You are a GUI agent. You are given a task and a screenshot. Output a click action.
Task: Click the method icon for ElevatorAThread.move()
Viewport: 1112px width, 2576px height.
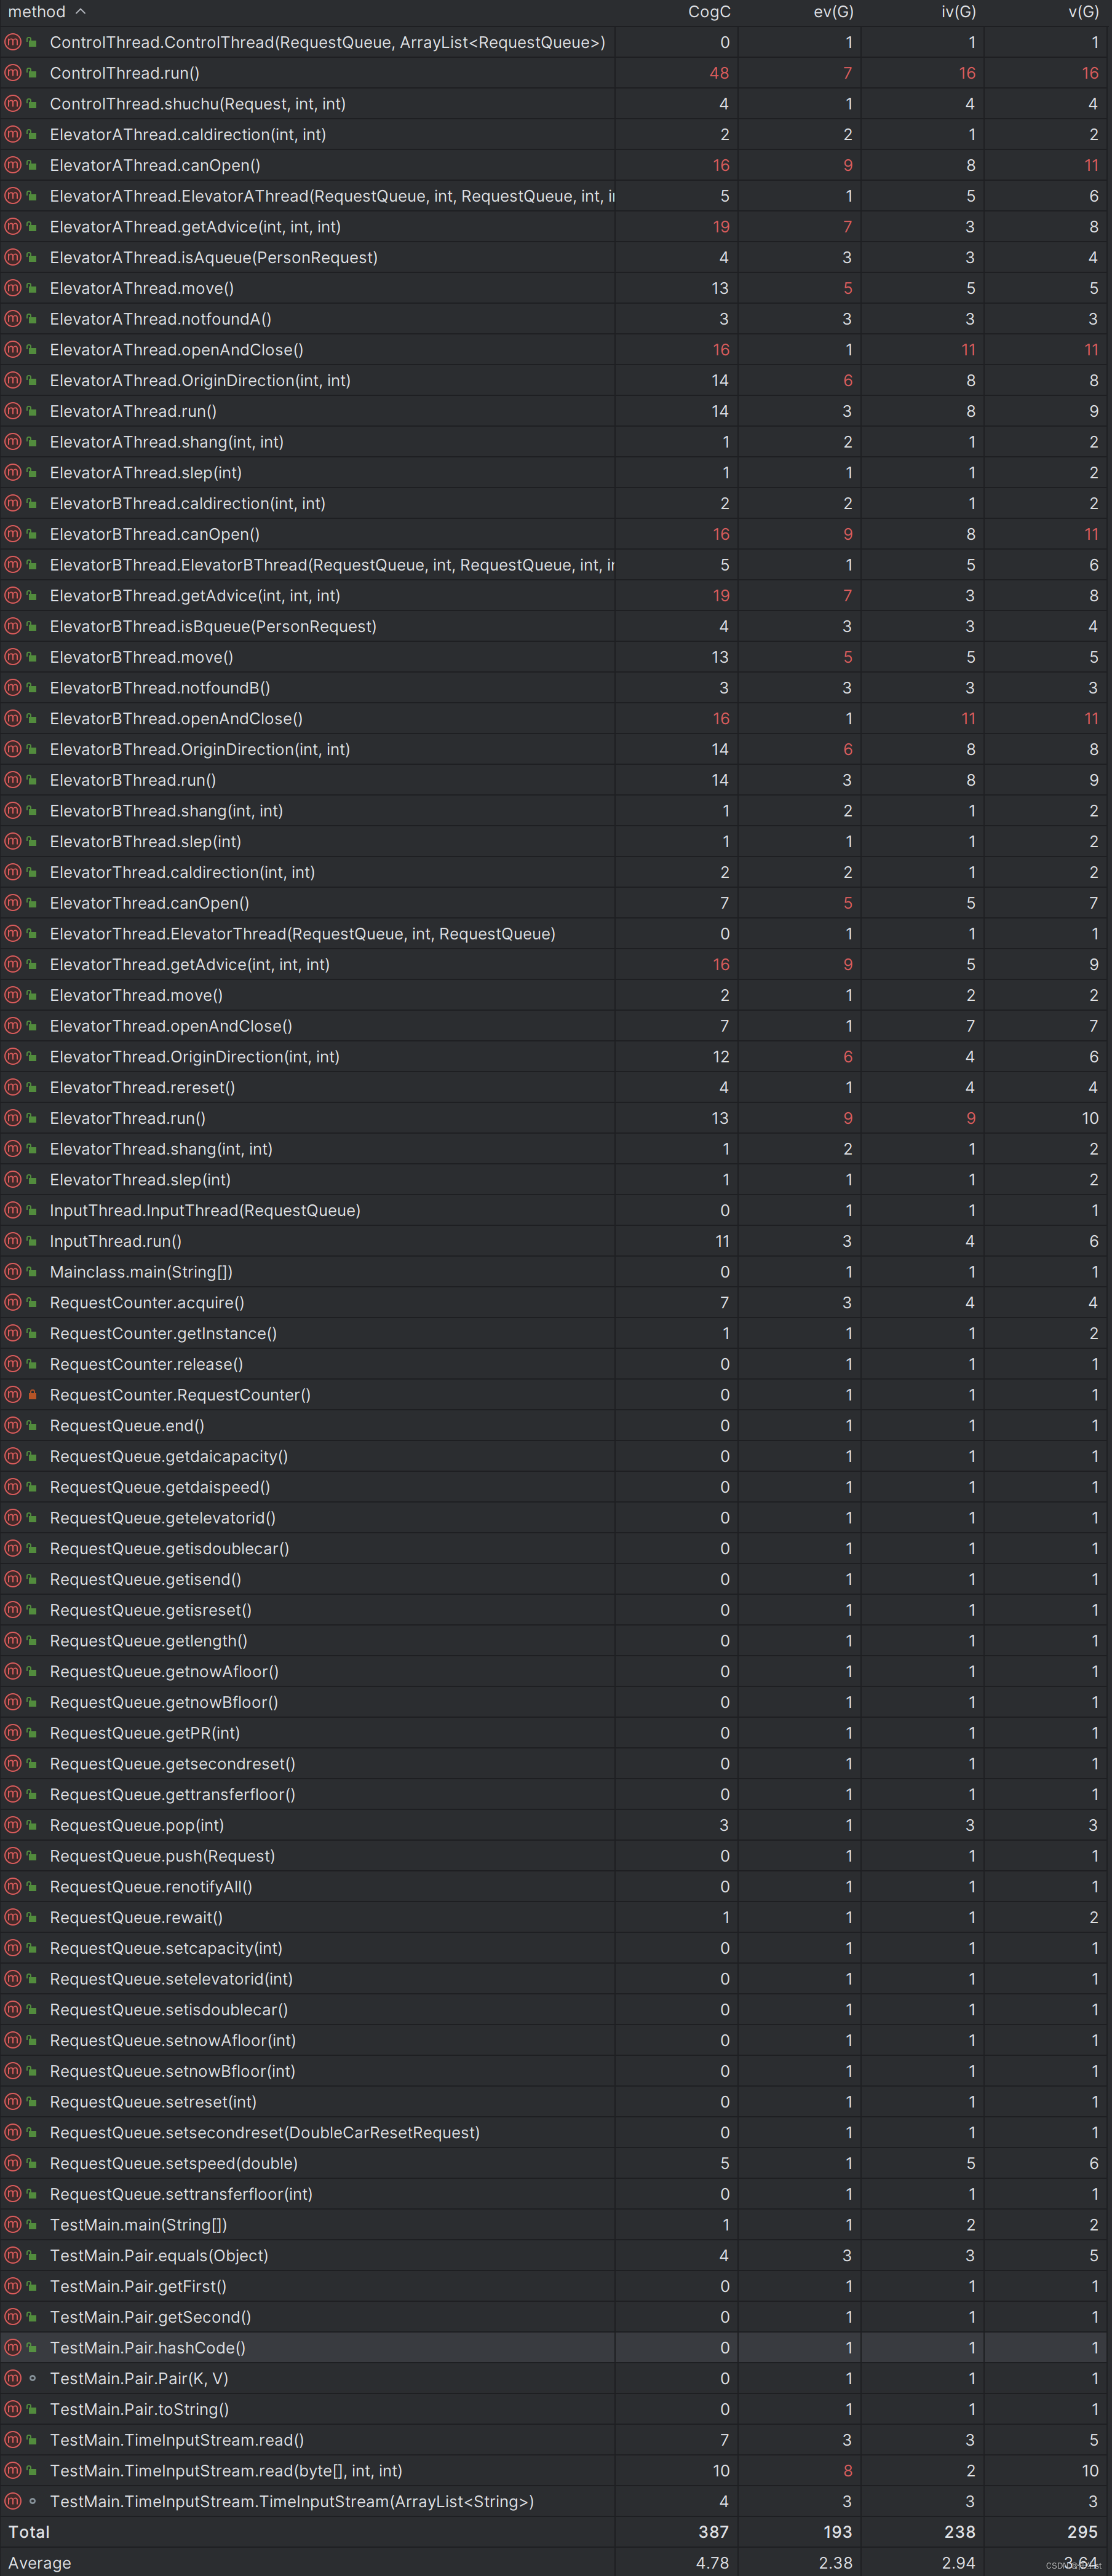coord(12,288)
